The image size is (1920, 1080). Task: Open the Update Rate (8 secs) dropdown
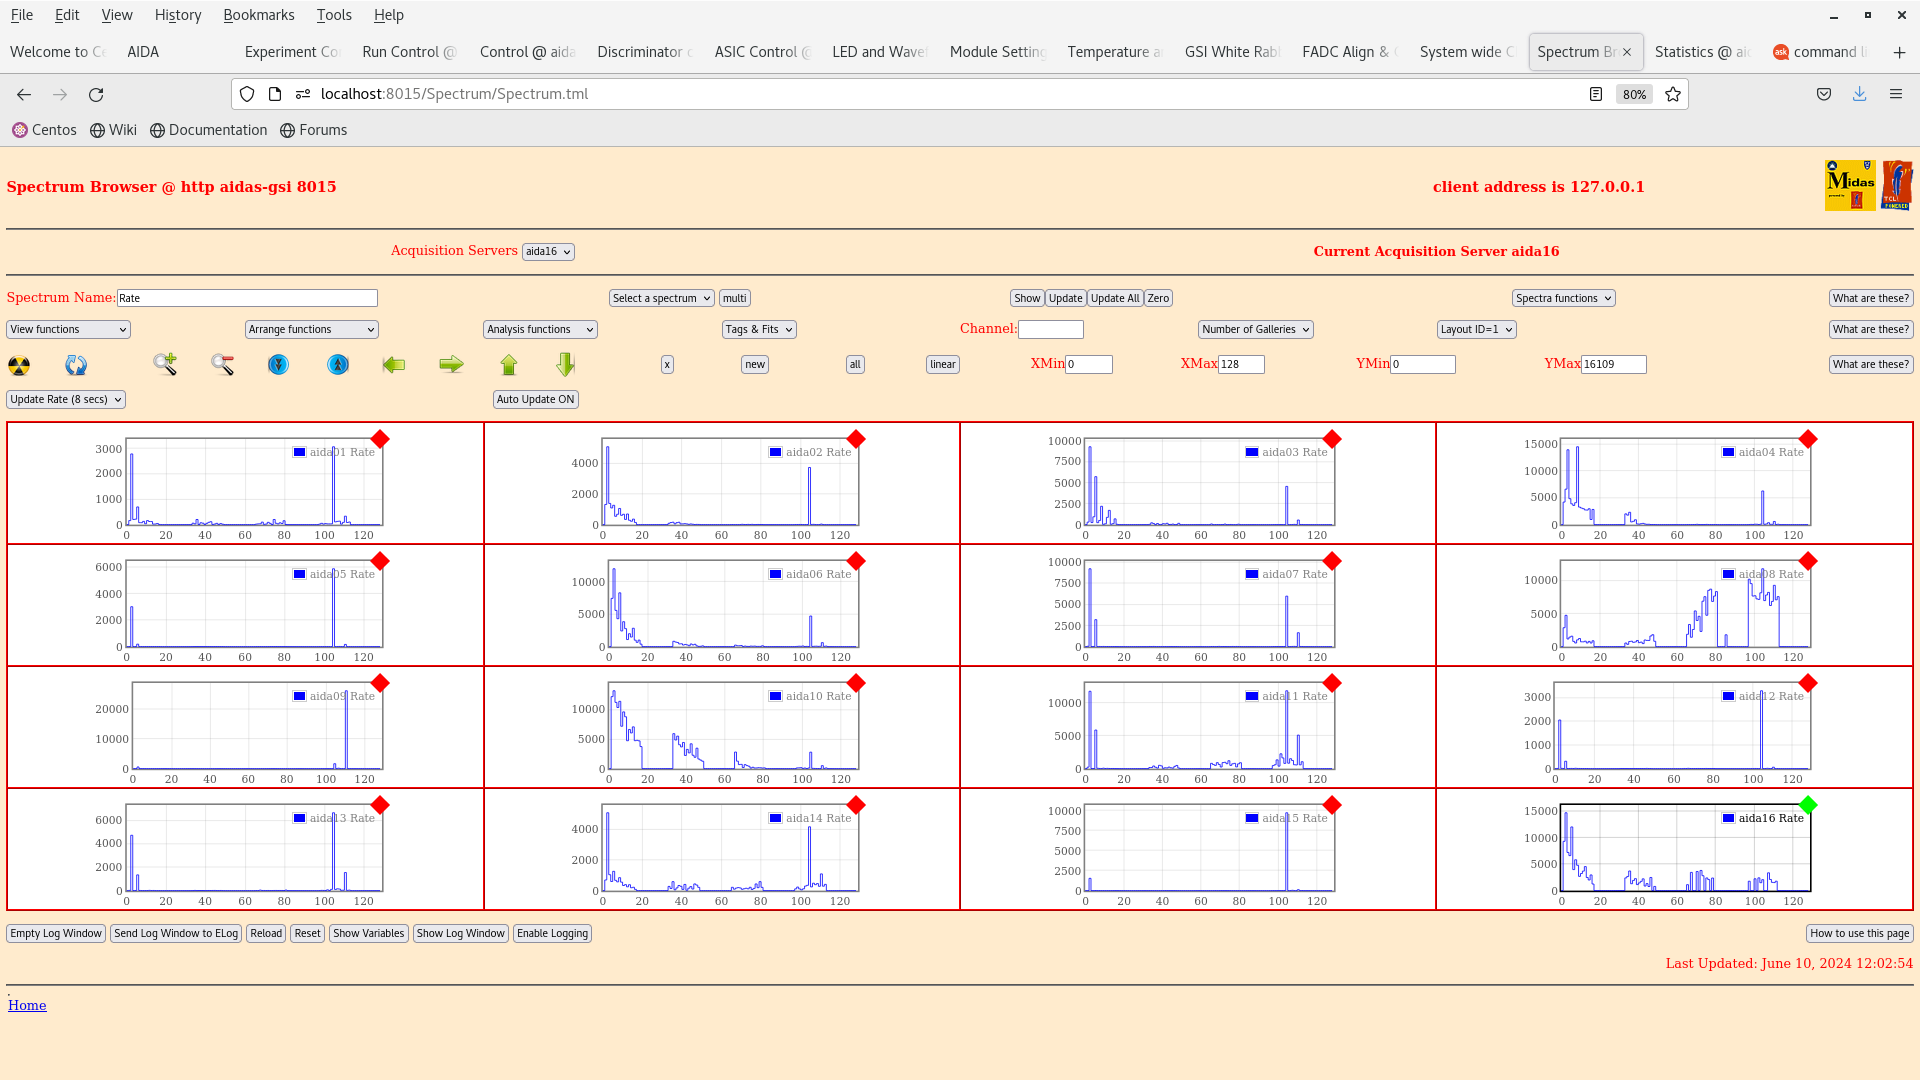[x=66, y=399]
